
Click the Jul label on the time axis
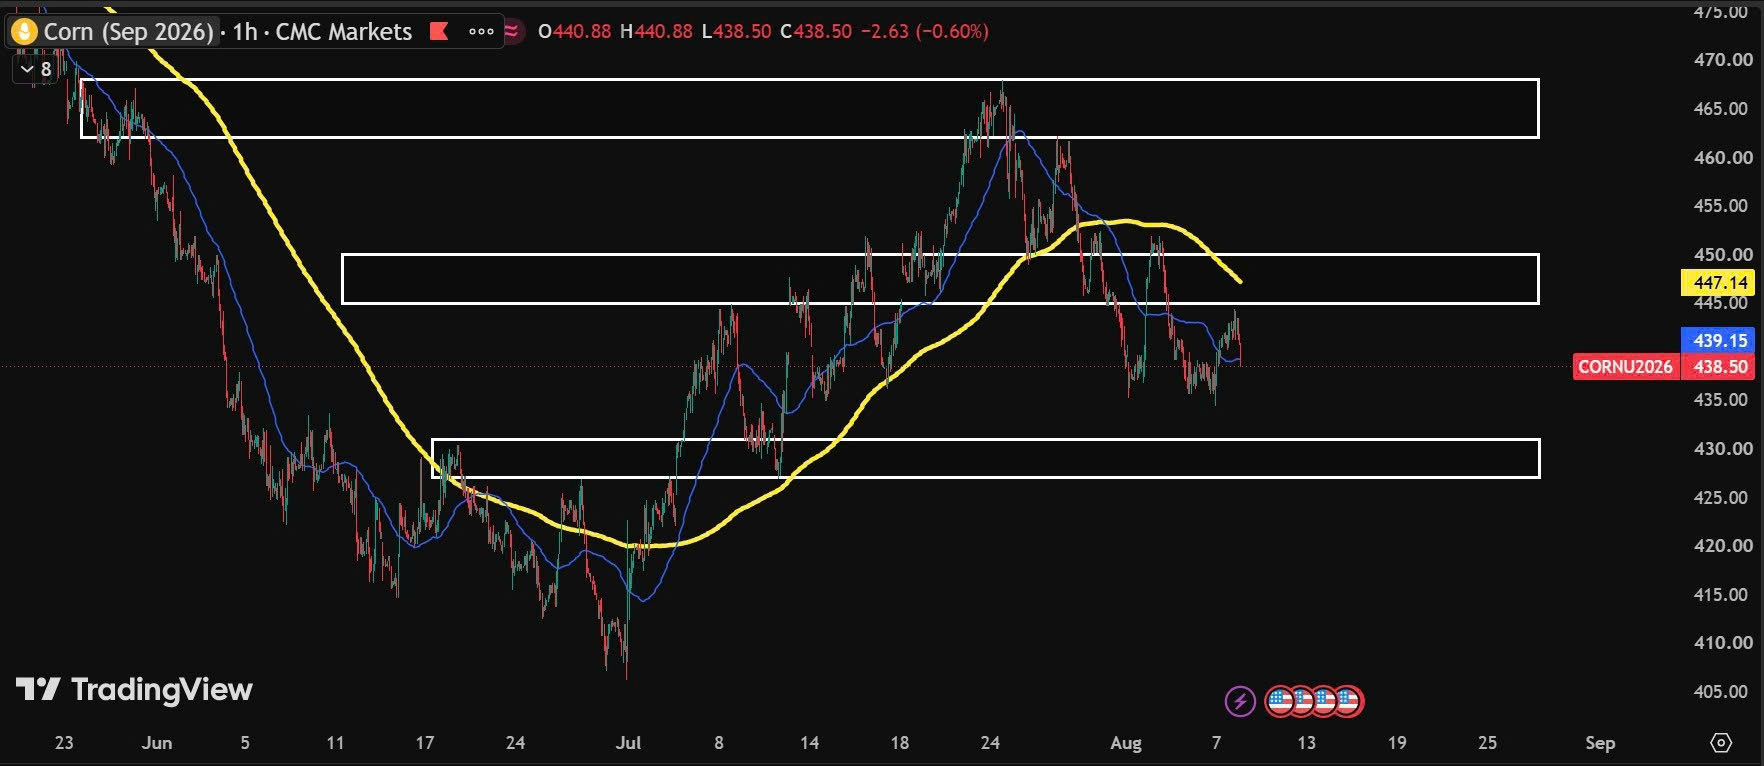(x=628, y=743)
